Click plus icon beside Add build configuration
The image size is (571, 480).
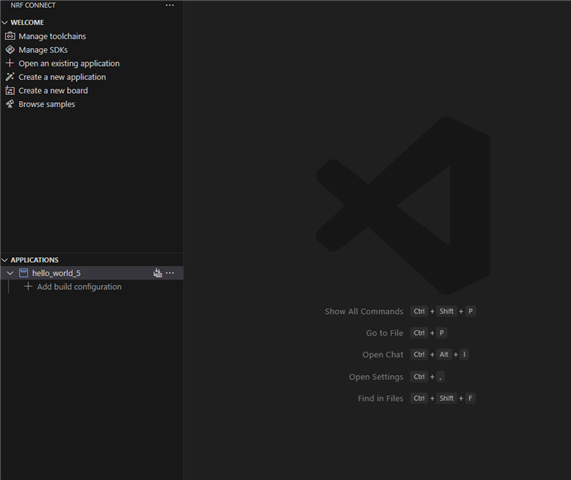(28, 287)
